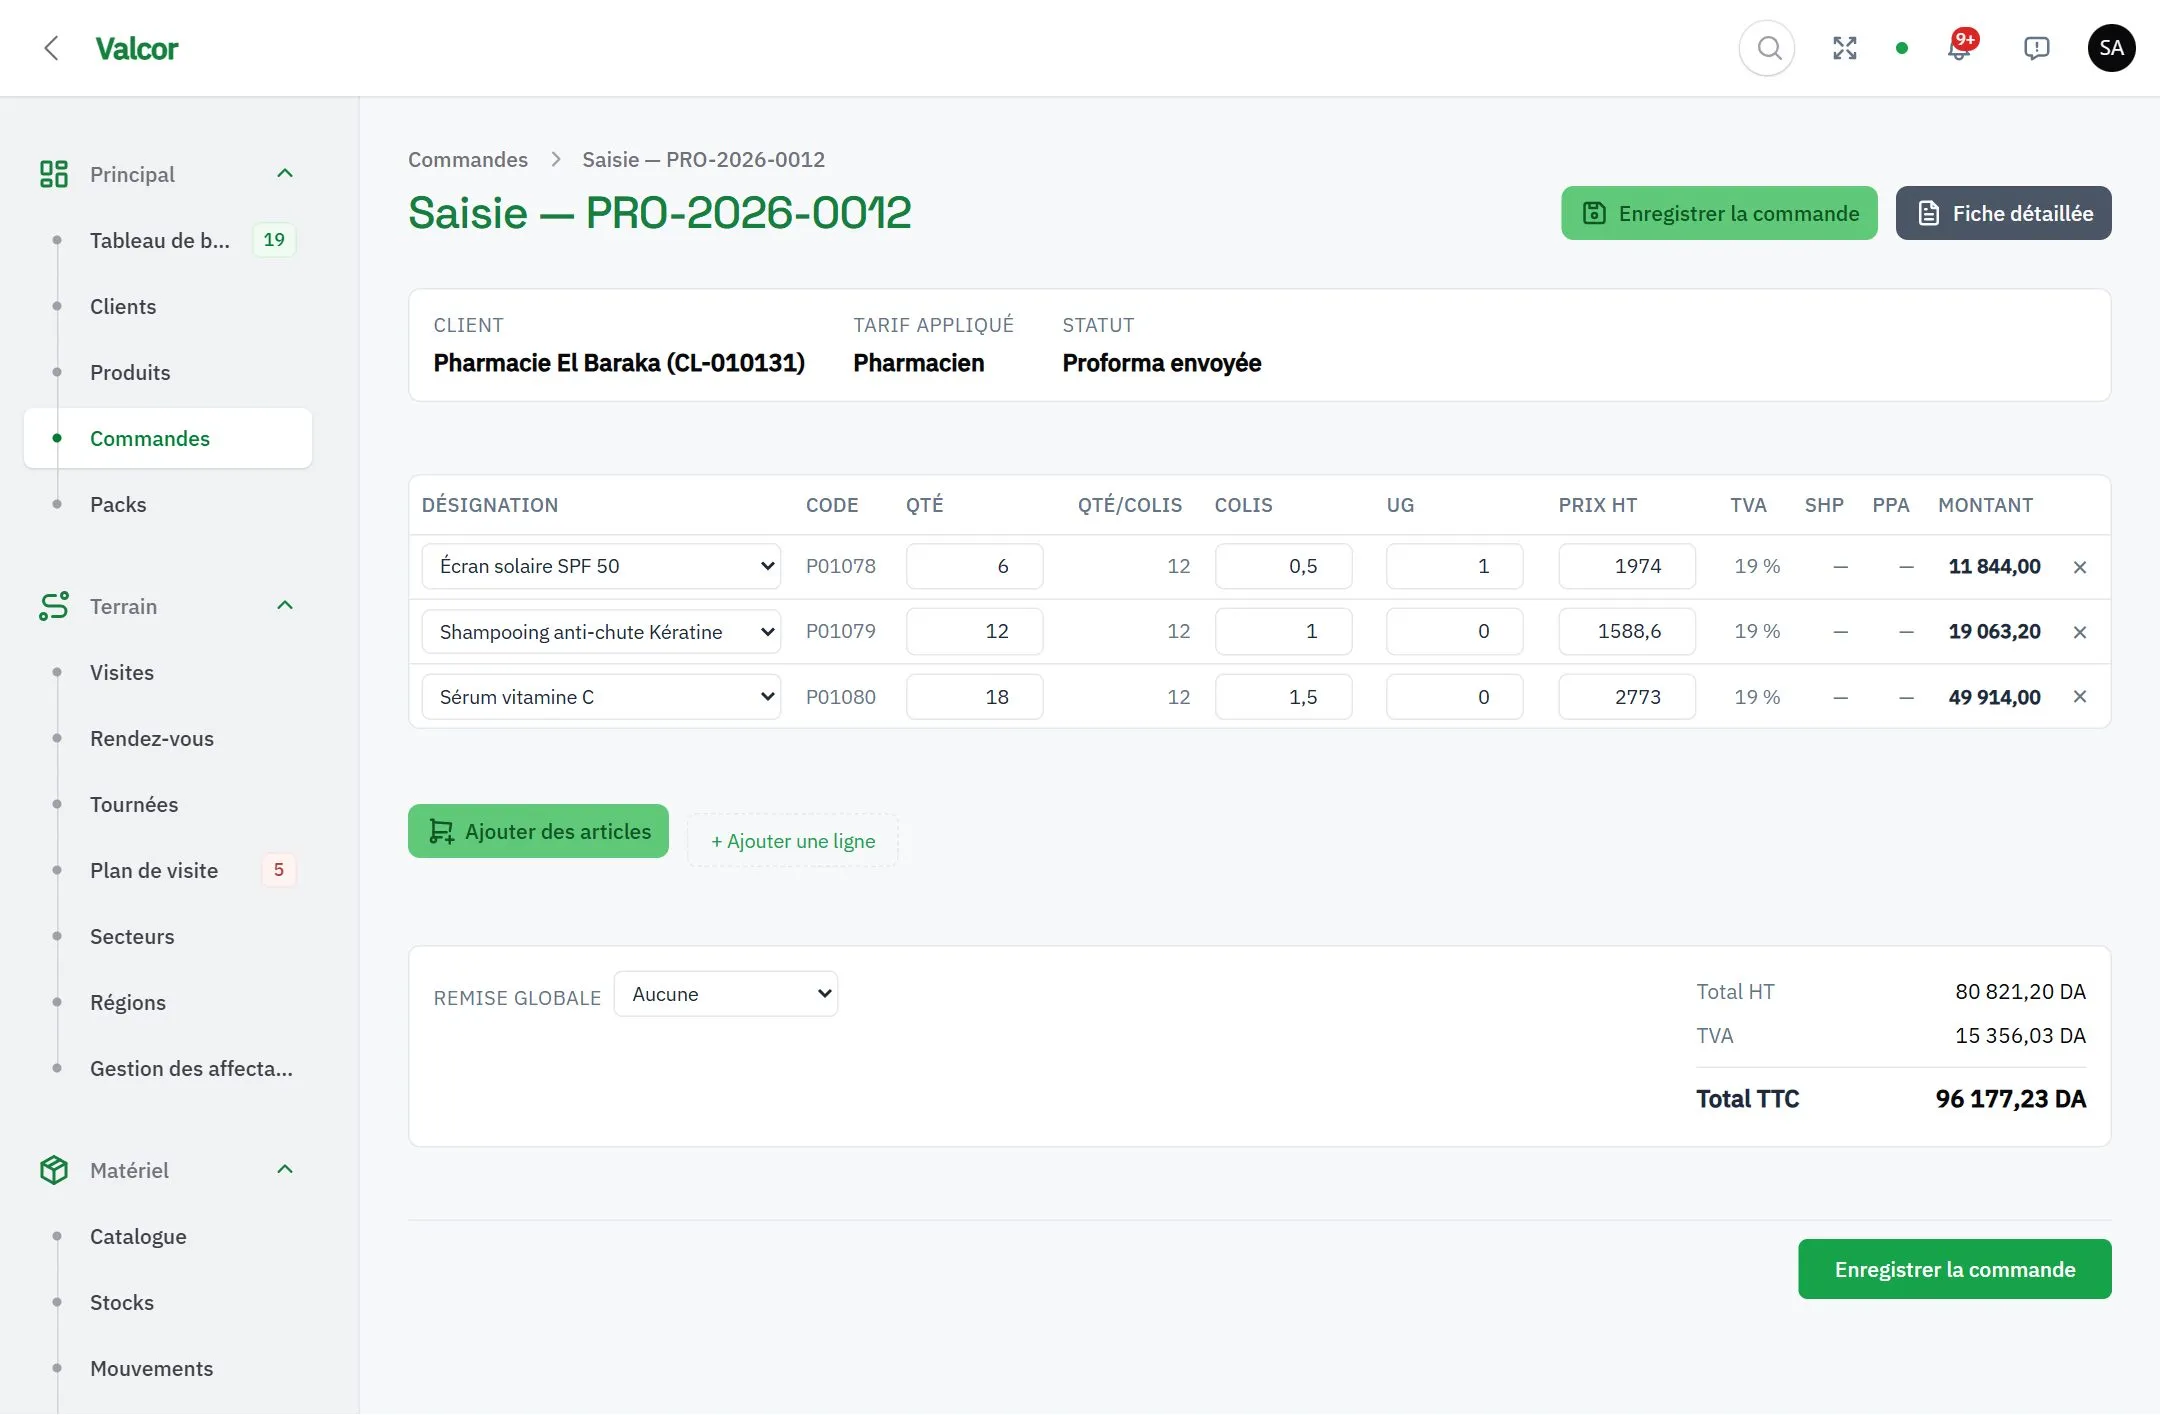The image size is (2160, 1415).
Task: Open the Fiche détaillée button
Action: 2004,213
